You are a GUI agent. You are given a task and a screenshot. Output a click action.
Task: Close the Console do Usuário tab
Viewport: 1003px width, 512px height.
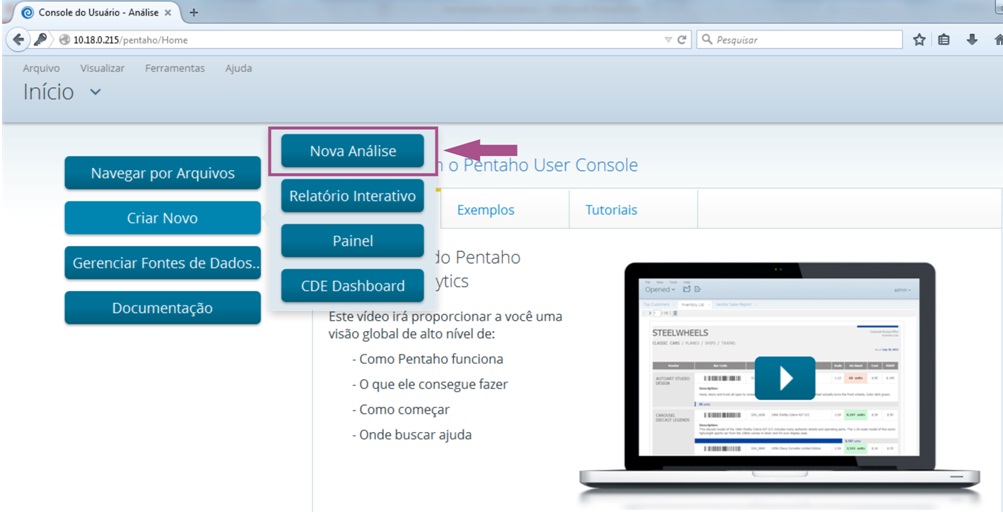168,12
